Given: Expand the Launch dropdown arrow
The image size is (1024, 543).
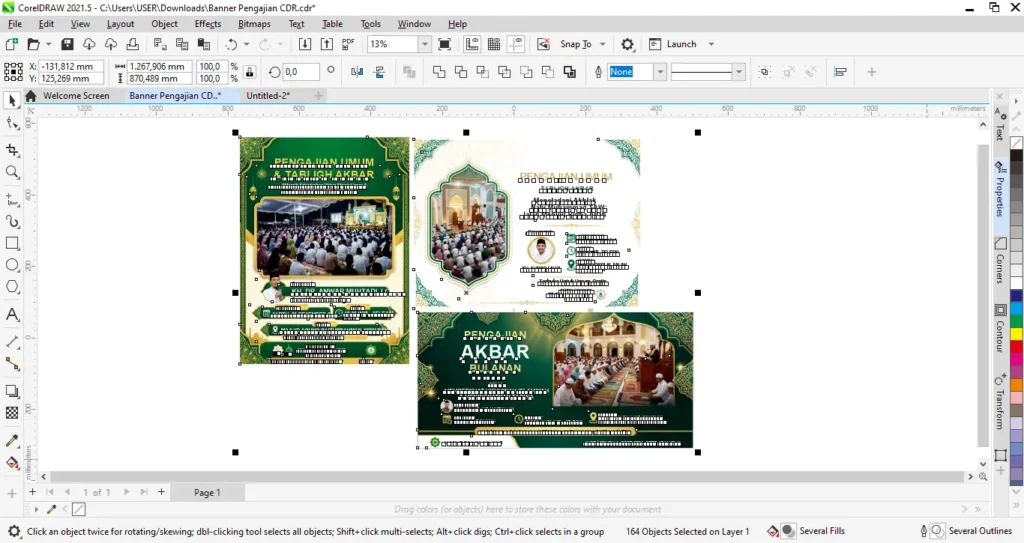Looking at the screenshot, I should pyautogui.click(x=711, y=44).
